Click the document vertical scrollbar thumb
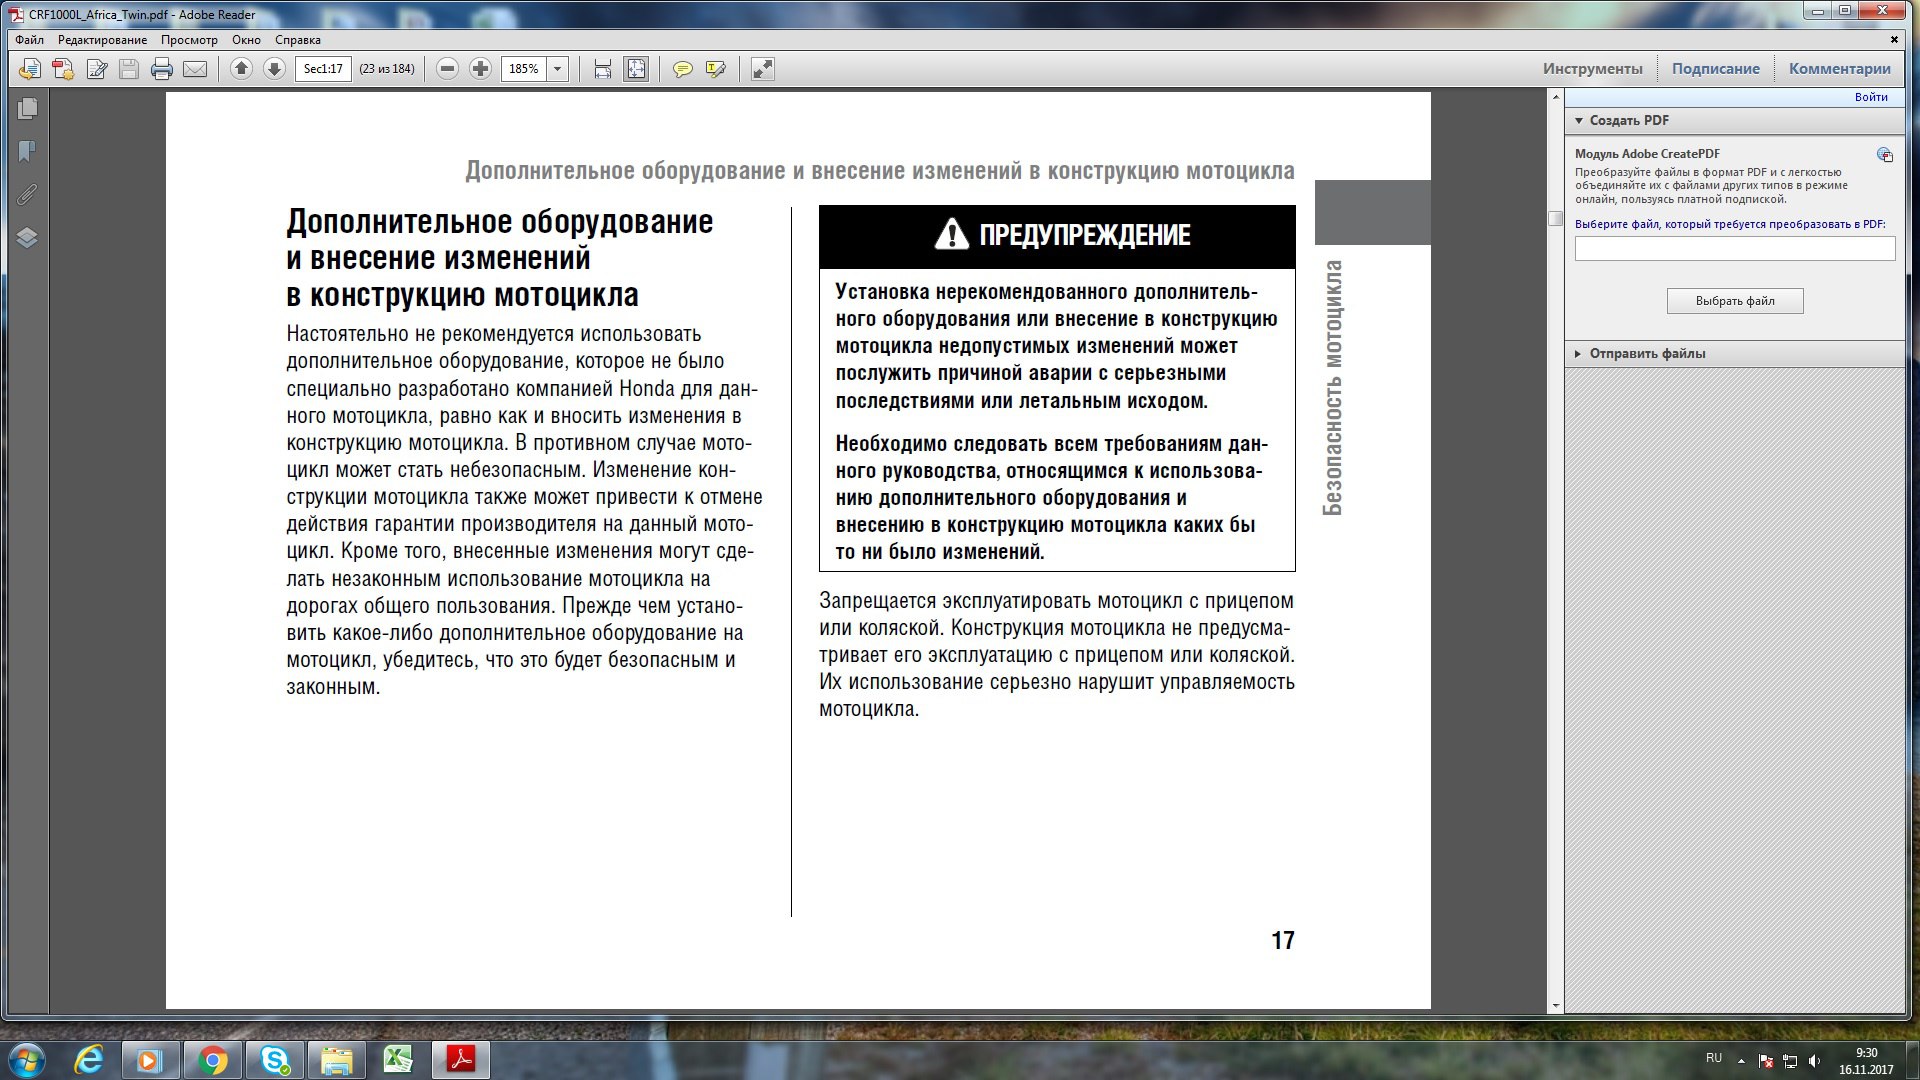Viewport: 1920px width, 1080px height. 1555,219
